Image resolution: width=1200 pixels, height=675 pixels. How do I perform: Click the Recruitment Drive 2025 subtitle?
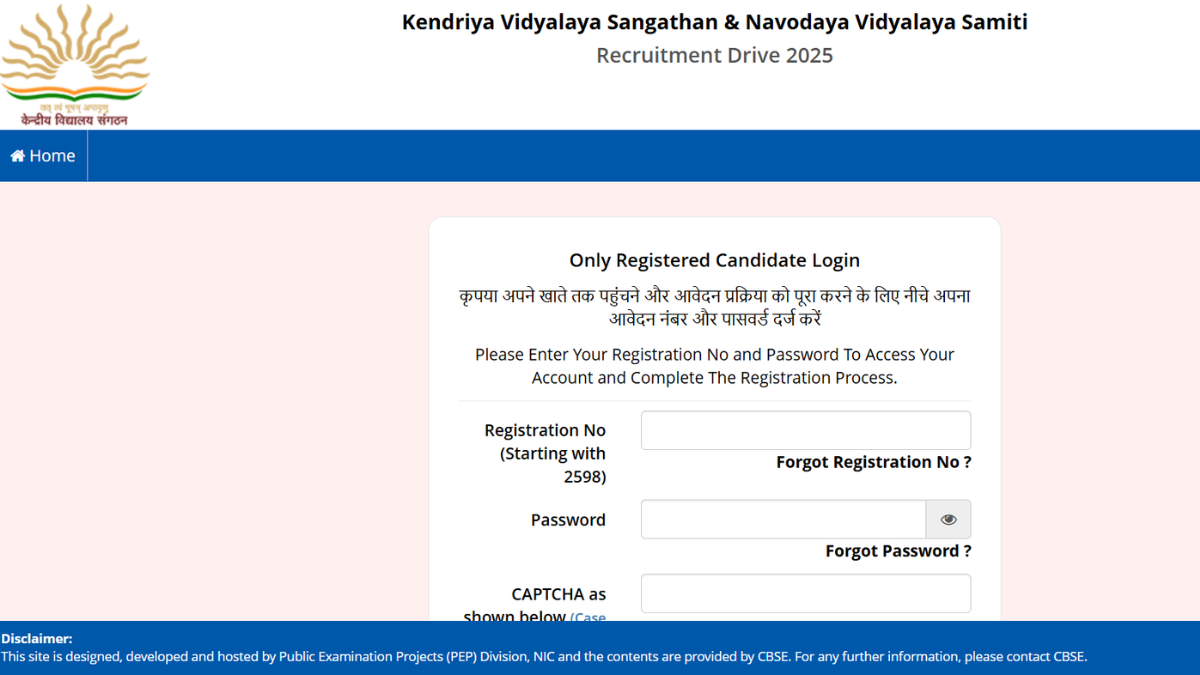714,56
